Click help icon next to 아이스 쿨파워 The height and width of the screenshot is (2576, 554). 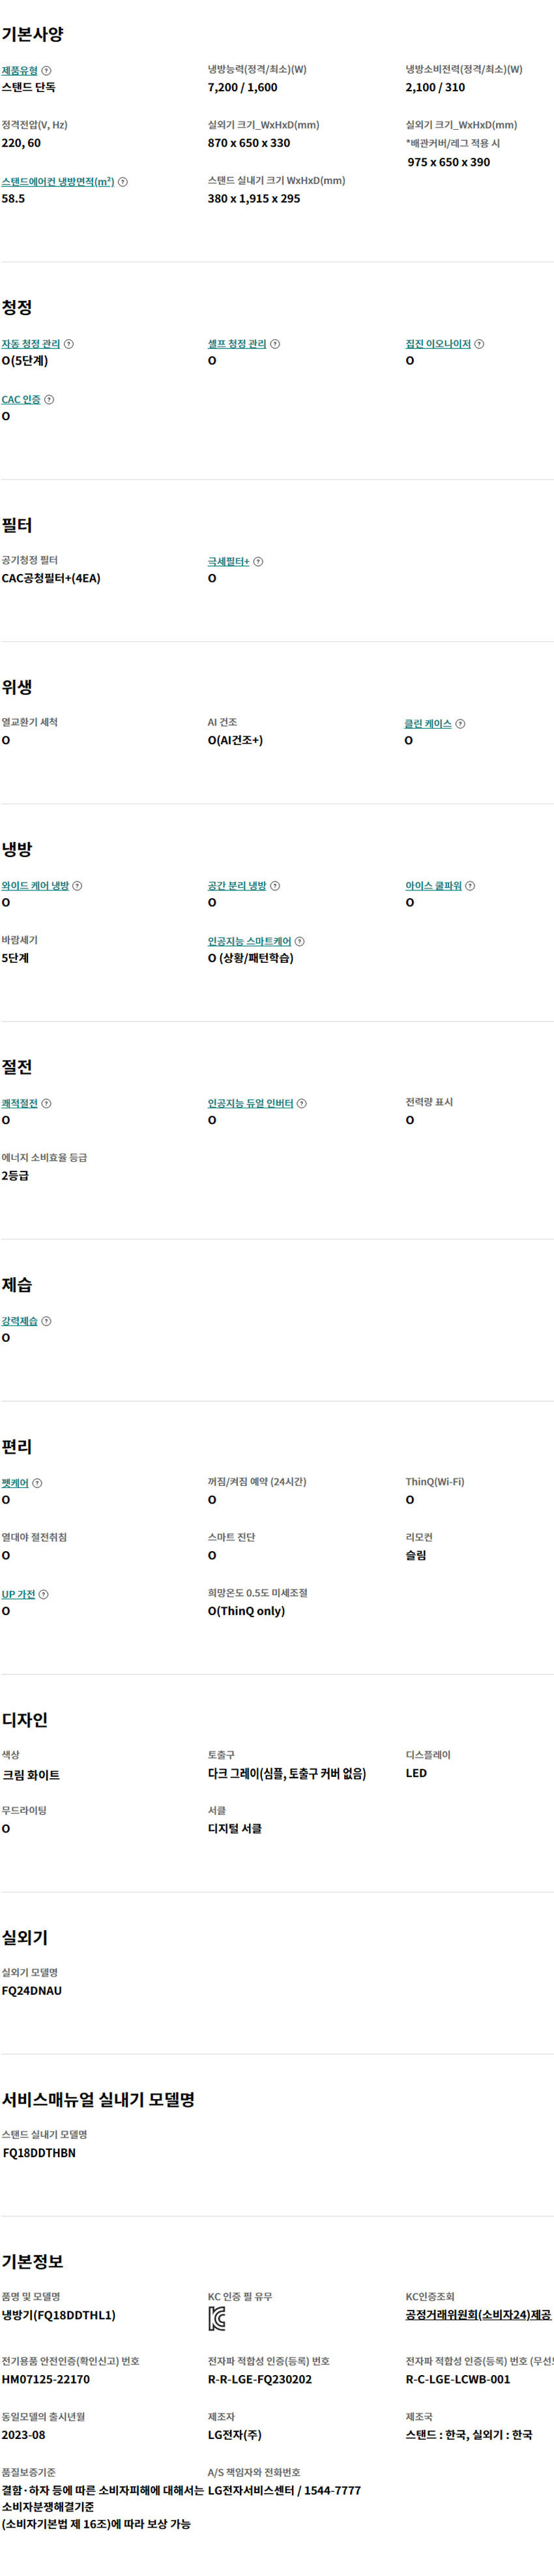(470, 886)
